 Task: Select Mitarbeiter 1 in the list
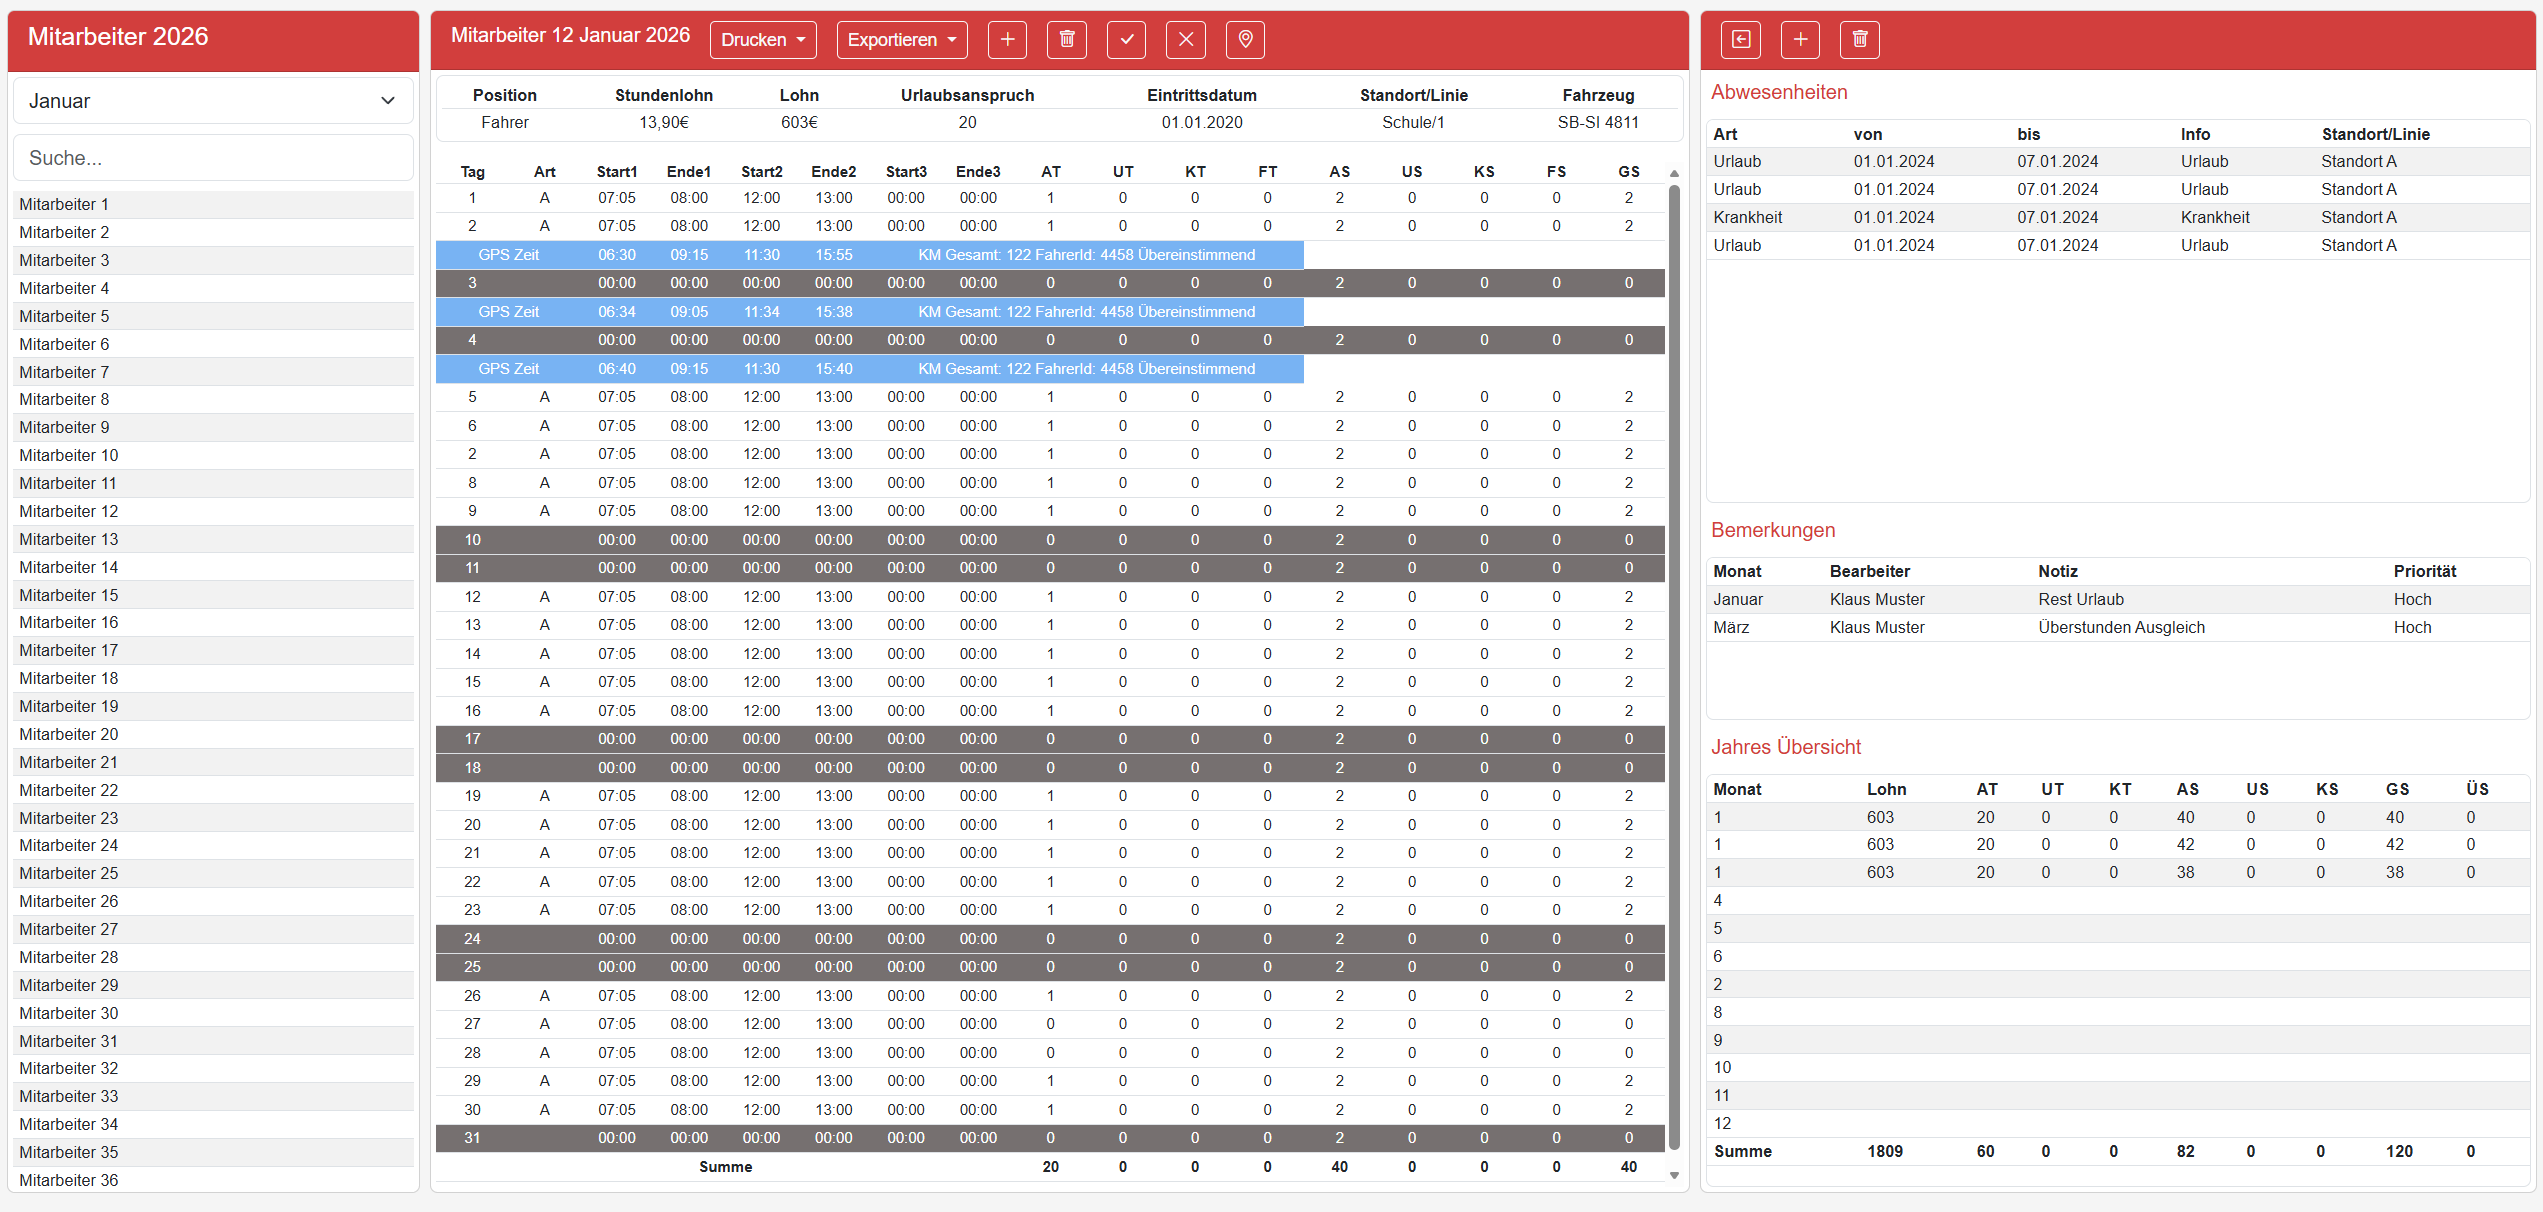[213, 204]
